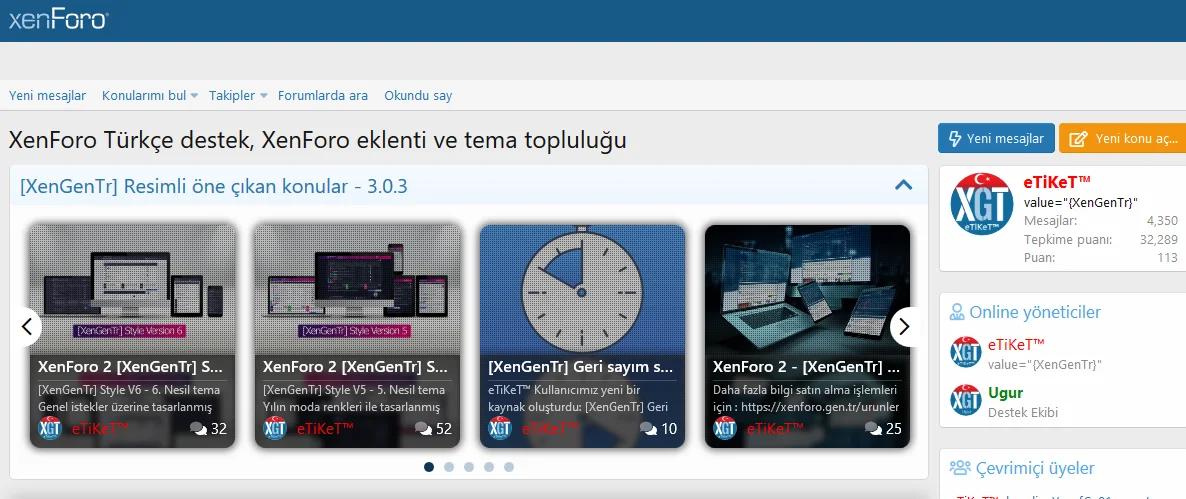Collapse the Resimli öne çıkan konular block
The height and width of the screenshot is (499, 1186).
903,185
